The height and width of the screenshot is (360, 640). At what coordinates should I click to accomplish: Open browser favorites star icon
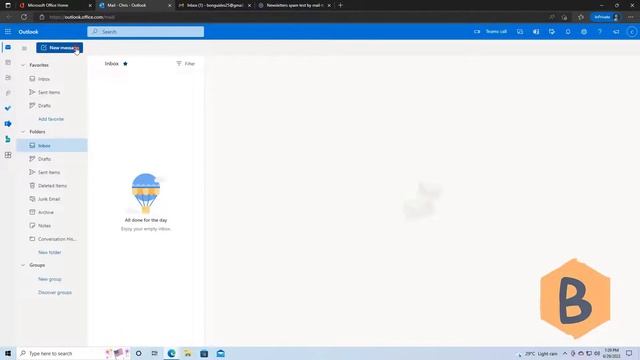coord(581,17)
